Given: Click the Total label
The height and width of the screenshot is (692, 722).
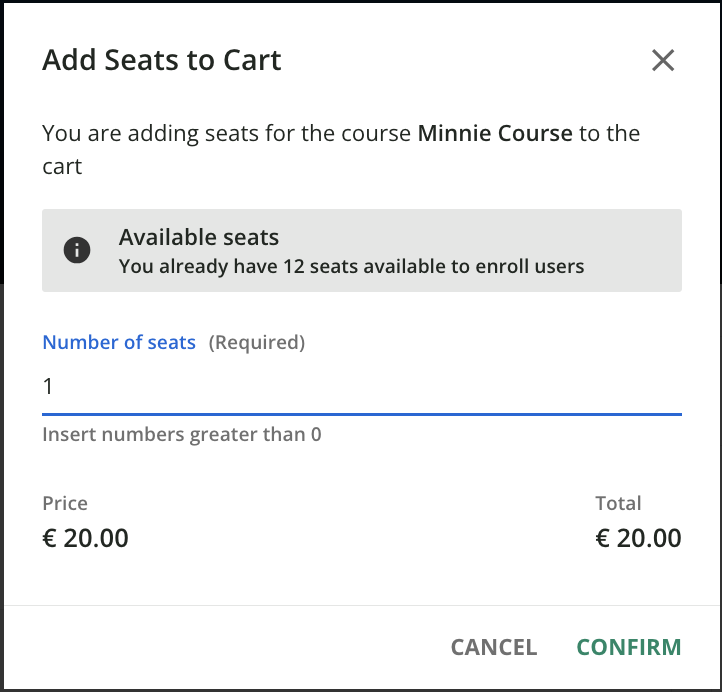Looking at the screenshot, I should point(618,503).
